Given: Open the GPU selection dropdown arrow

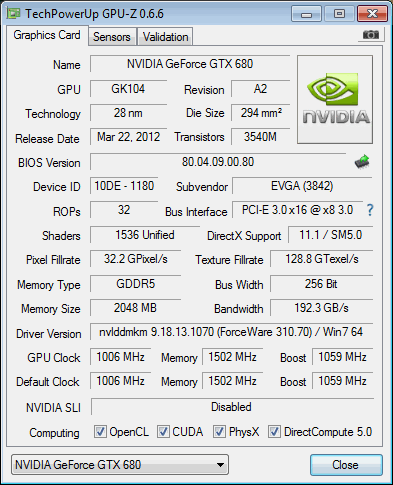Looking at the screenshot, I should 220,465.
